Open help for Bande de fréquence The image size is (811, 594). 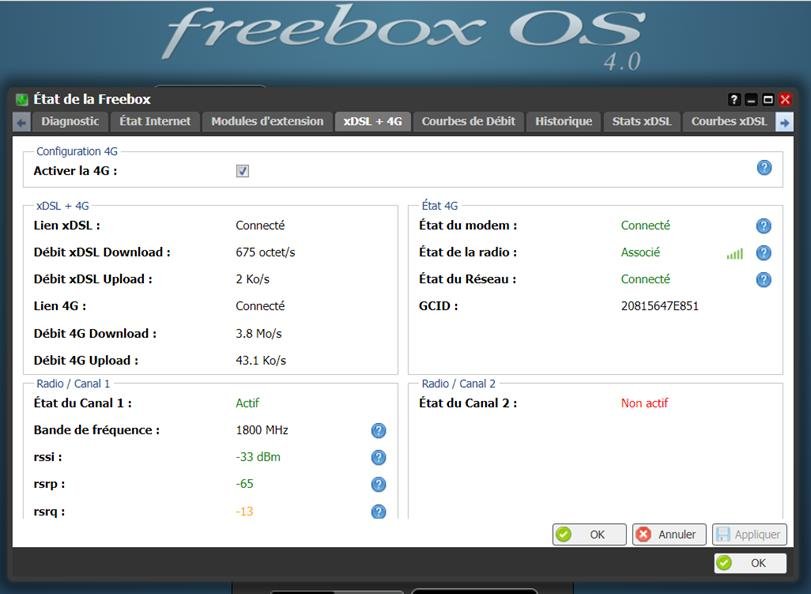379,430
